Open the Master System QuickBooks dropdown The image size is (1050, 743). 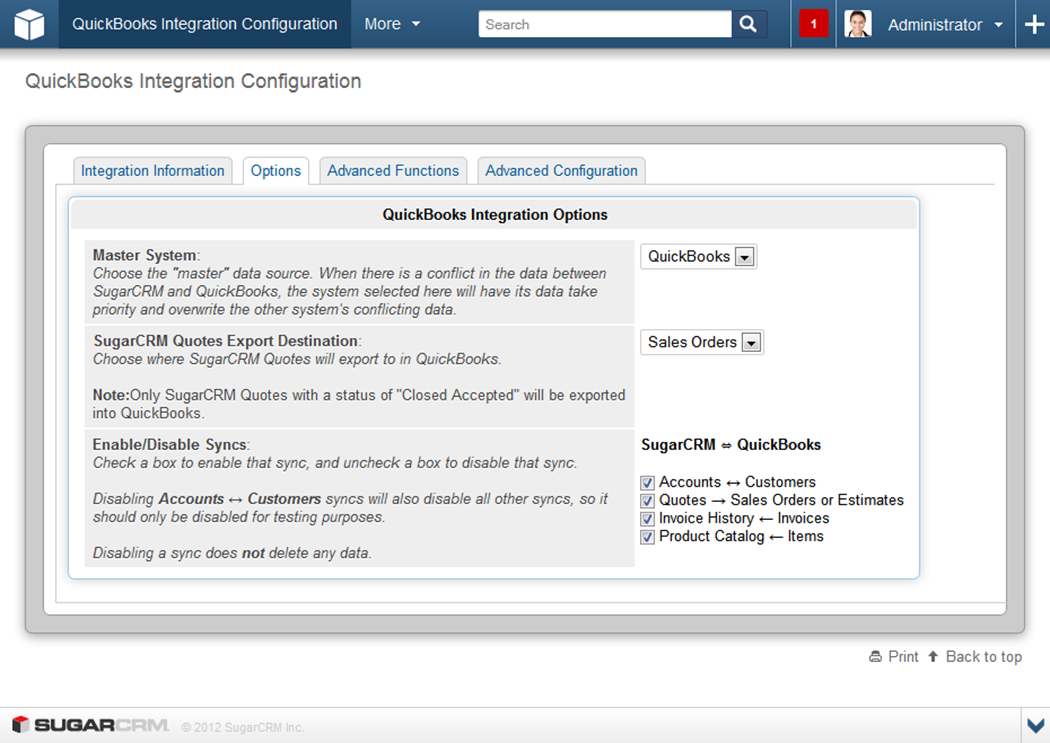pos(698,256)
